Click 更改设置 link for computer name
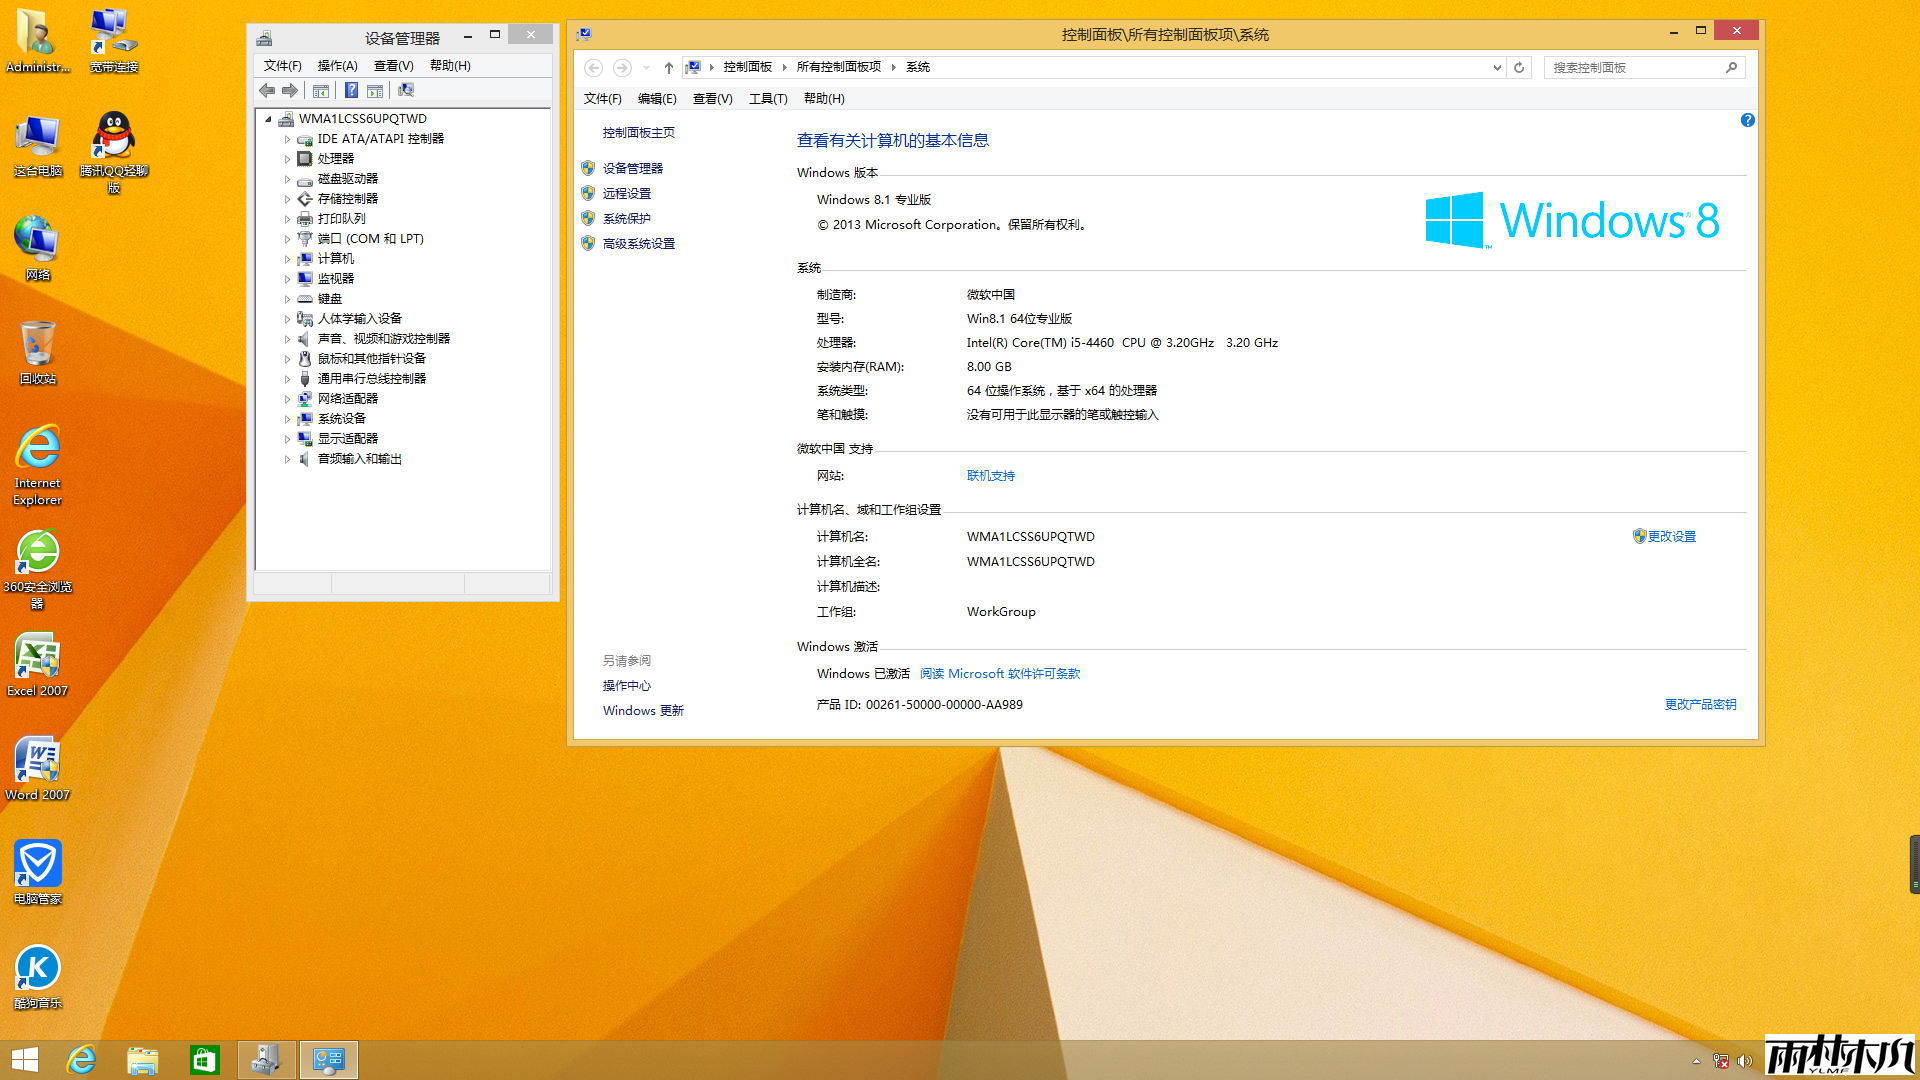Image resolution: width=1920 pixels, height=1080 pixels. 1671,537
